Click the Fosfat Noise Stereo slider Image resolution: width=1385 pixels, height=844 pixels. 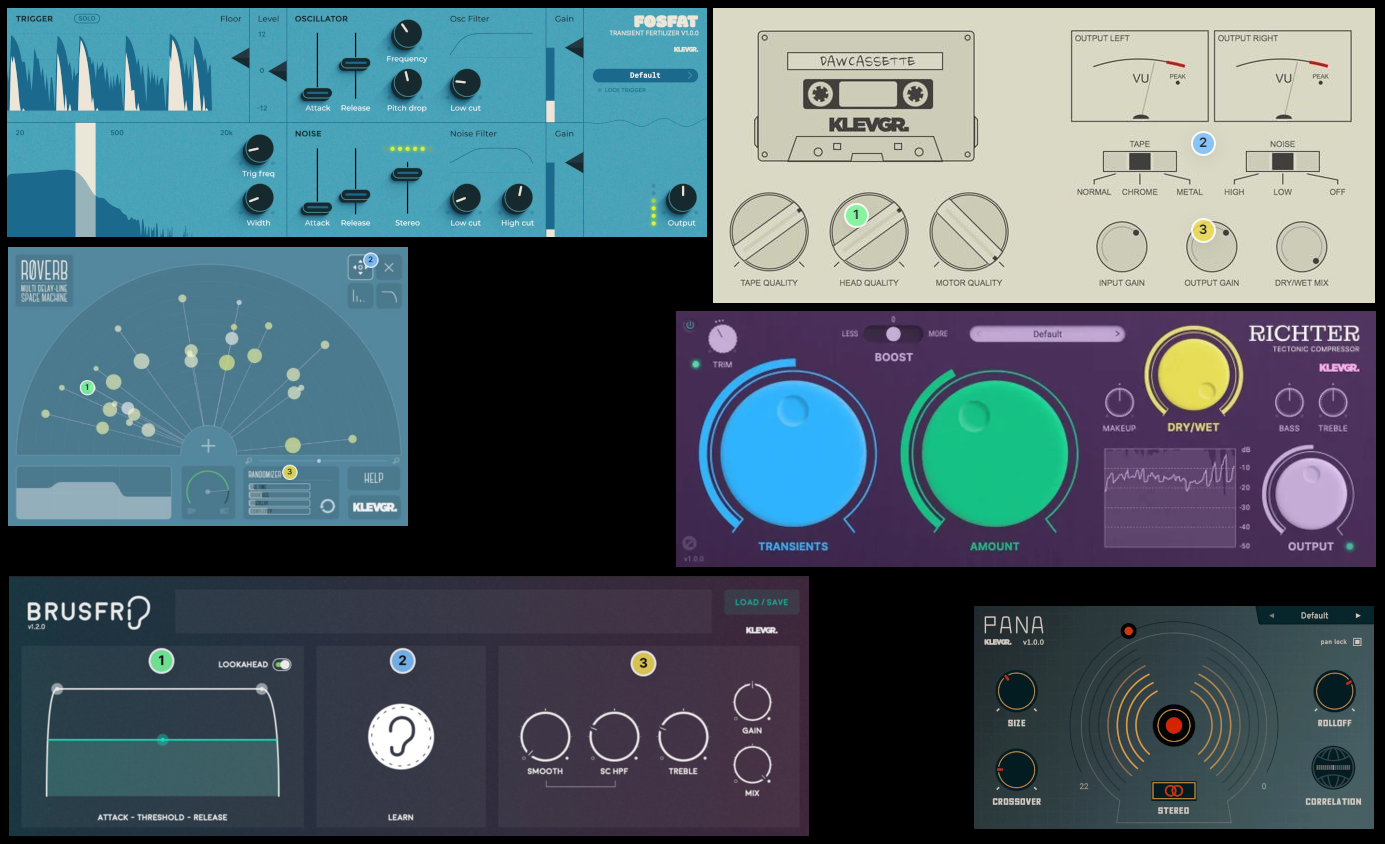tap(406, 174)
